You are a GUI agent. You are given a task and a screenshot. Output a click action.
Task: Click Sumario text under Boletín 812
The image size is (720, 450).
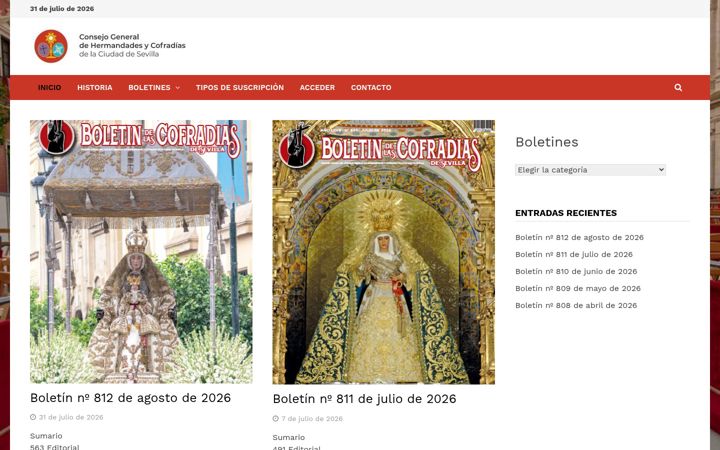[46, 436]
